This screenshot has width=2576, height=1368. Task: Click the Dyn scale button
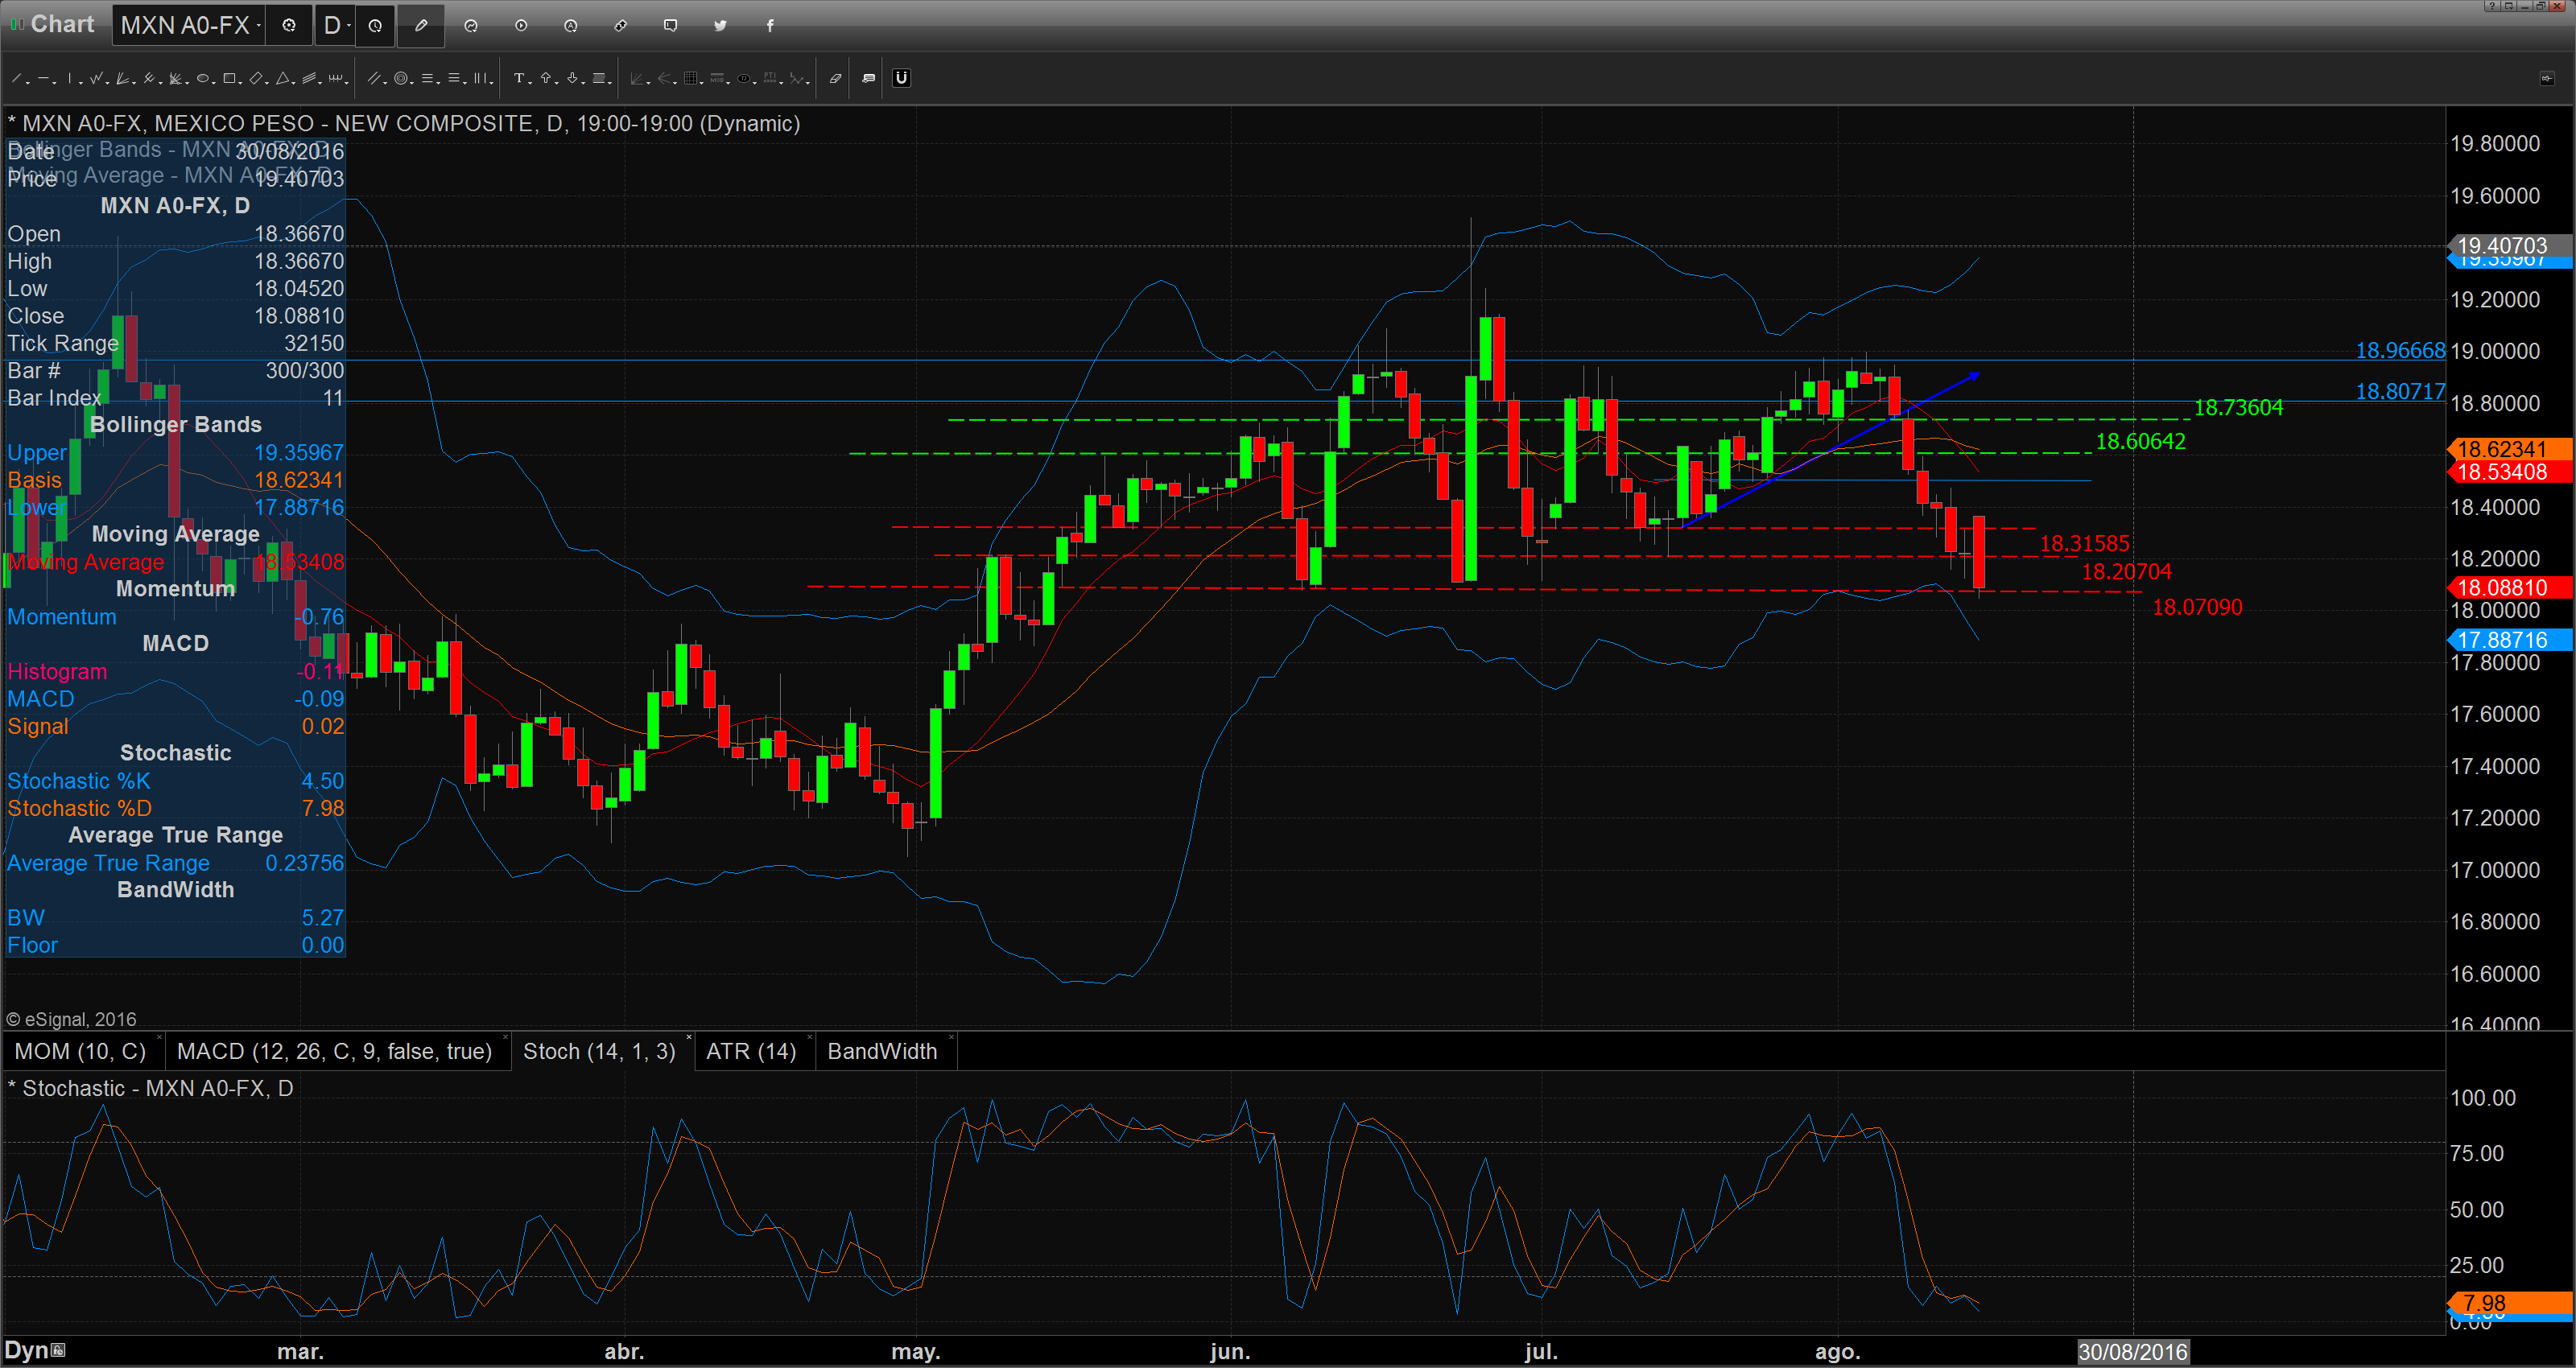[x=34, y=1350]
